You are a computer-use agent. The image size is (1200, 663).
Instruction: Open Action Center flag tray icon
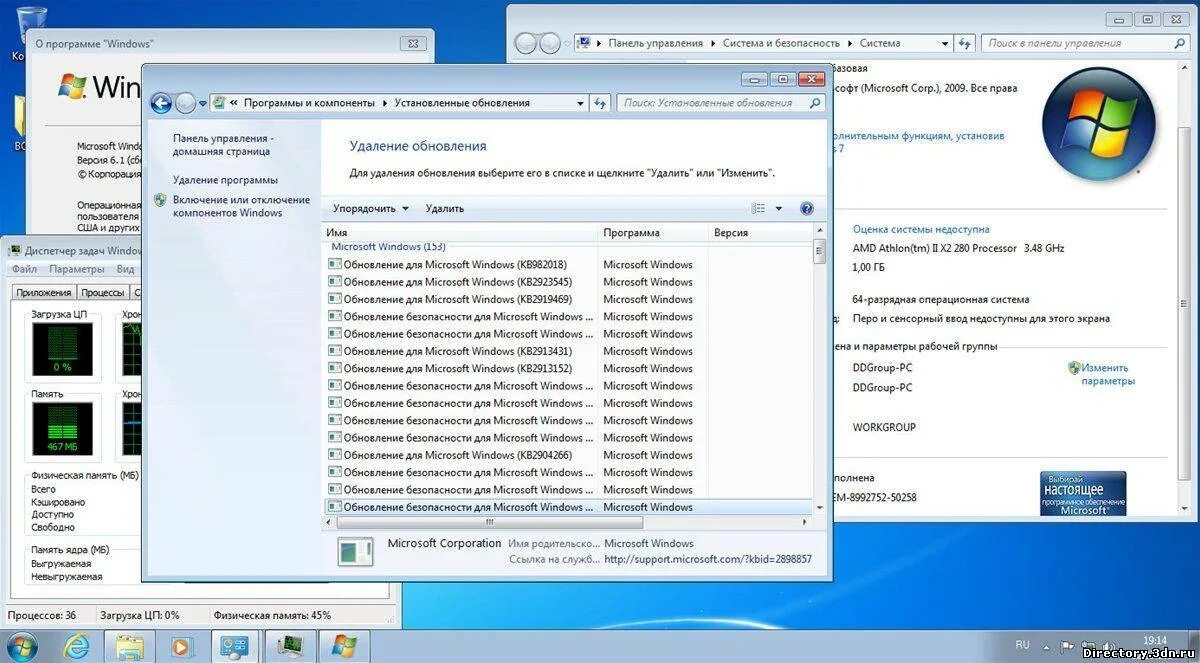pyautogui.click(x=1069, y=646)
